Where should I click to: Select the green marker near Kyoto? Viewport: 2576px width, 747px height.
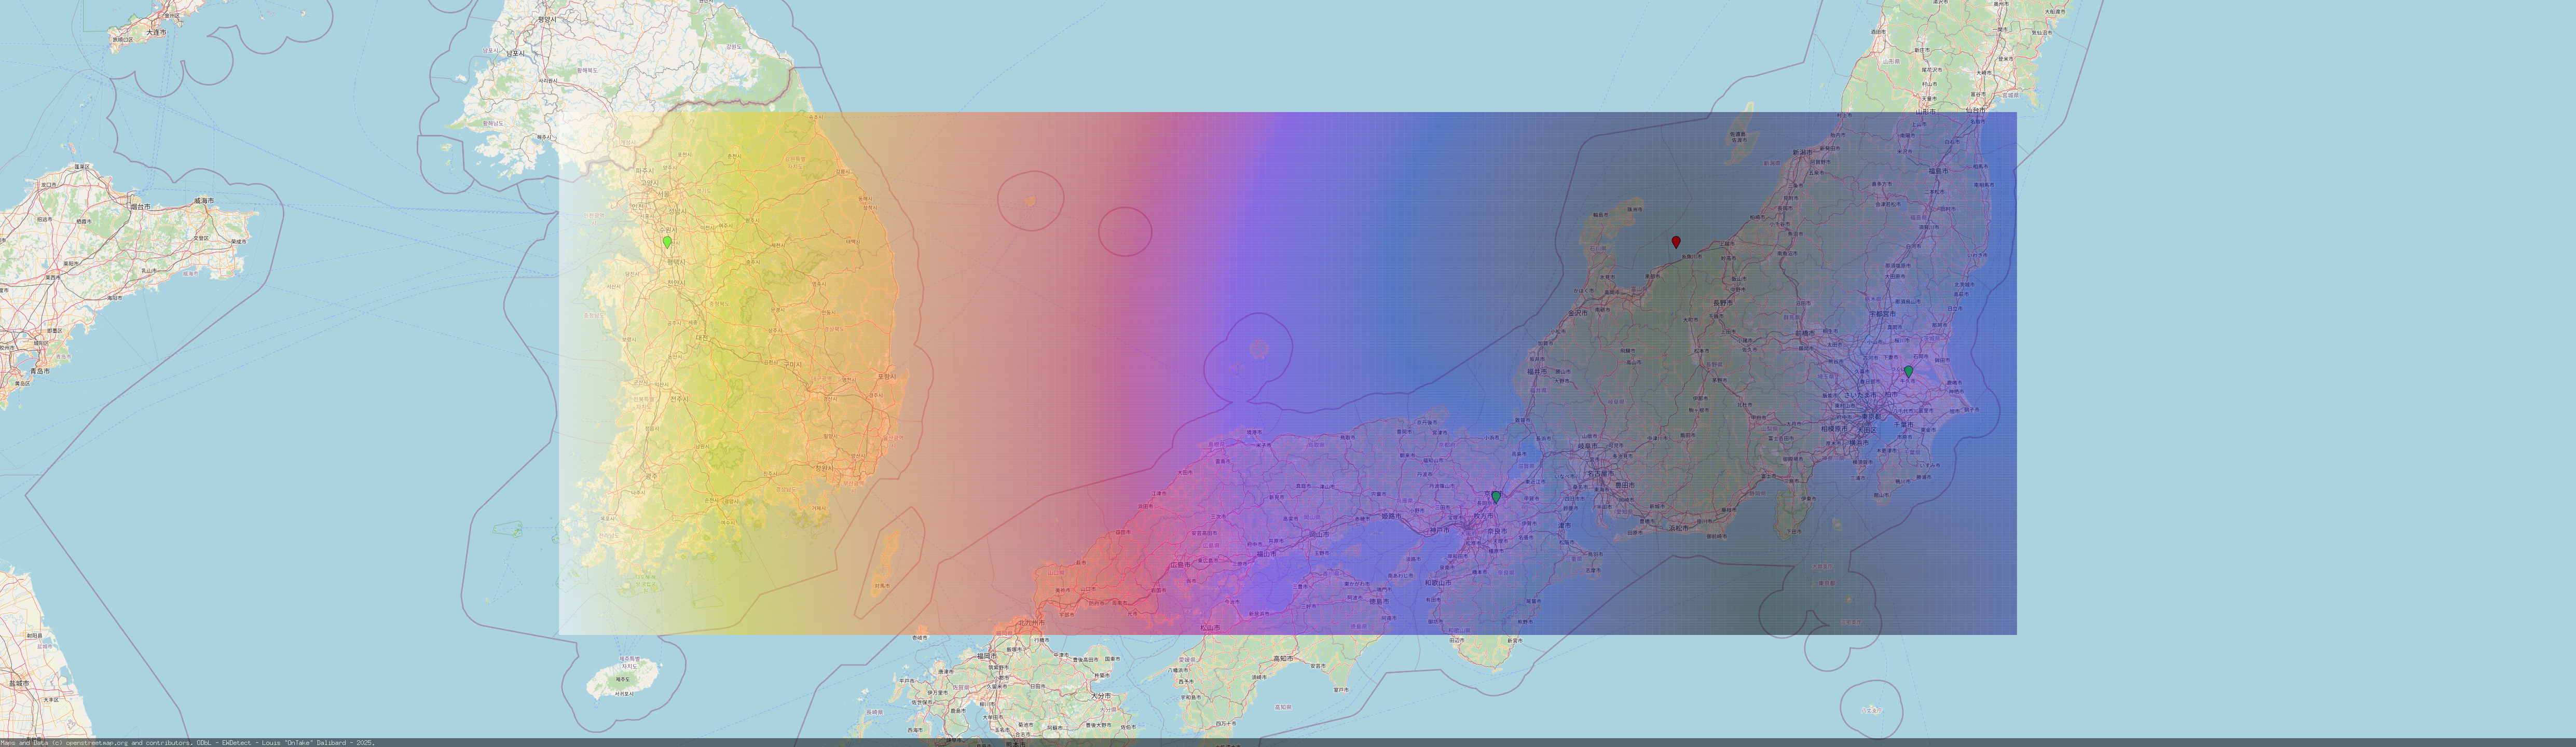coord(1496,497)
